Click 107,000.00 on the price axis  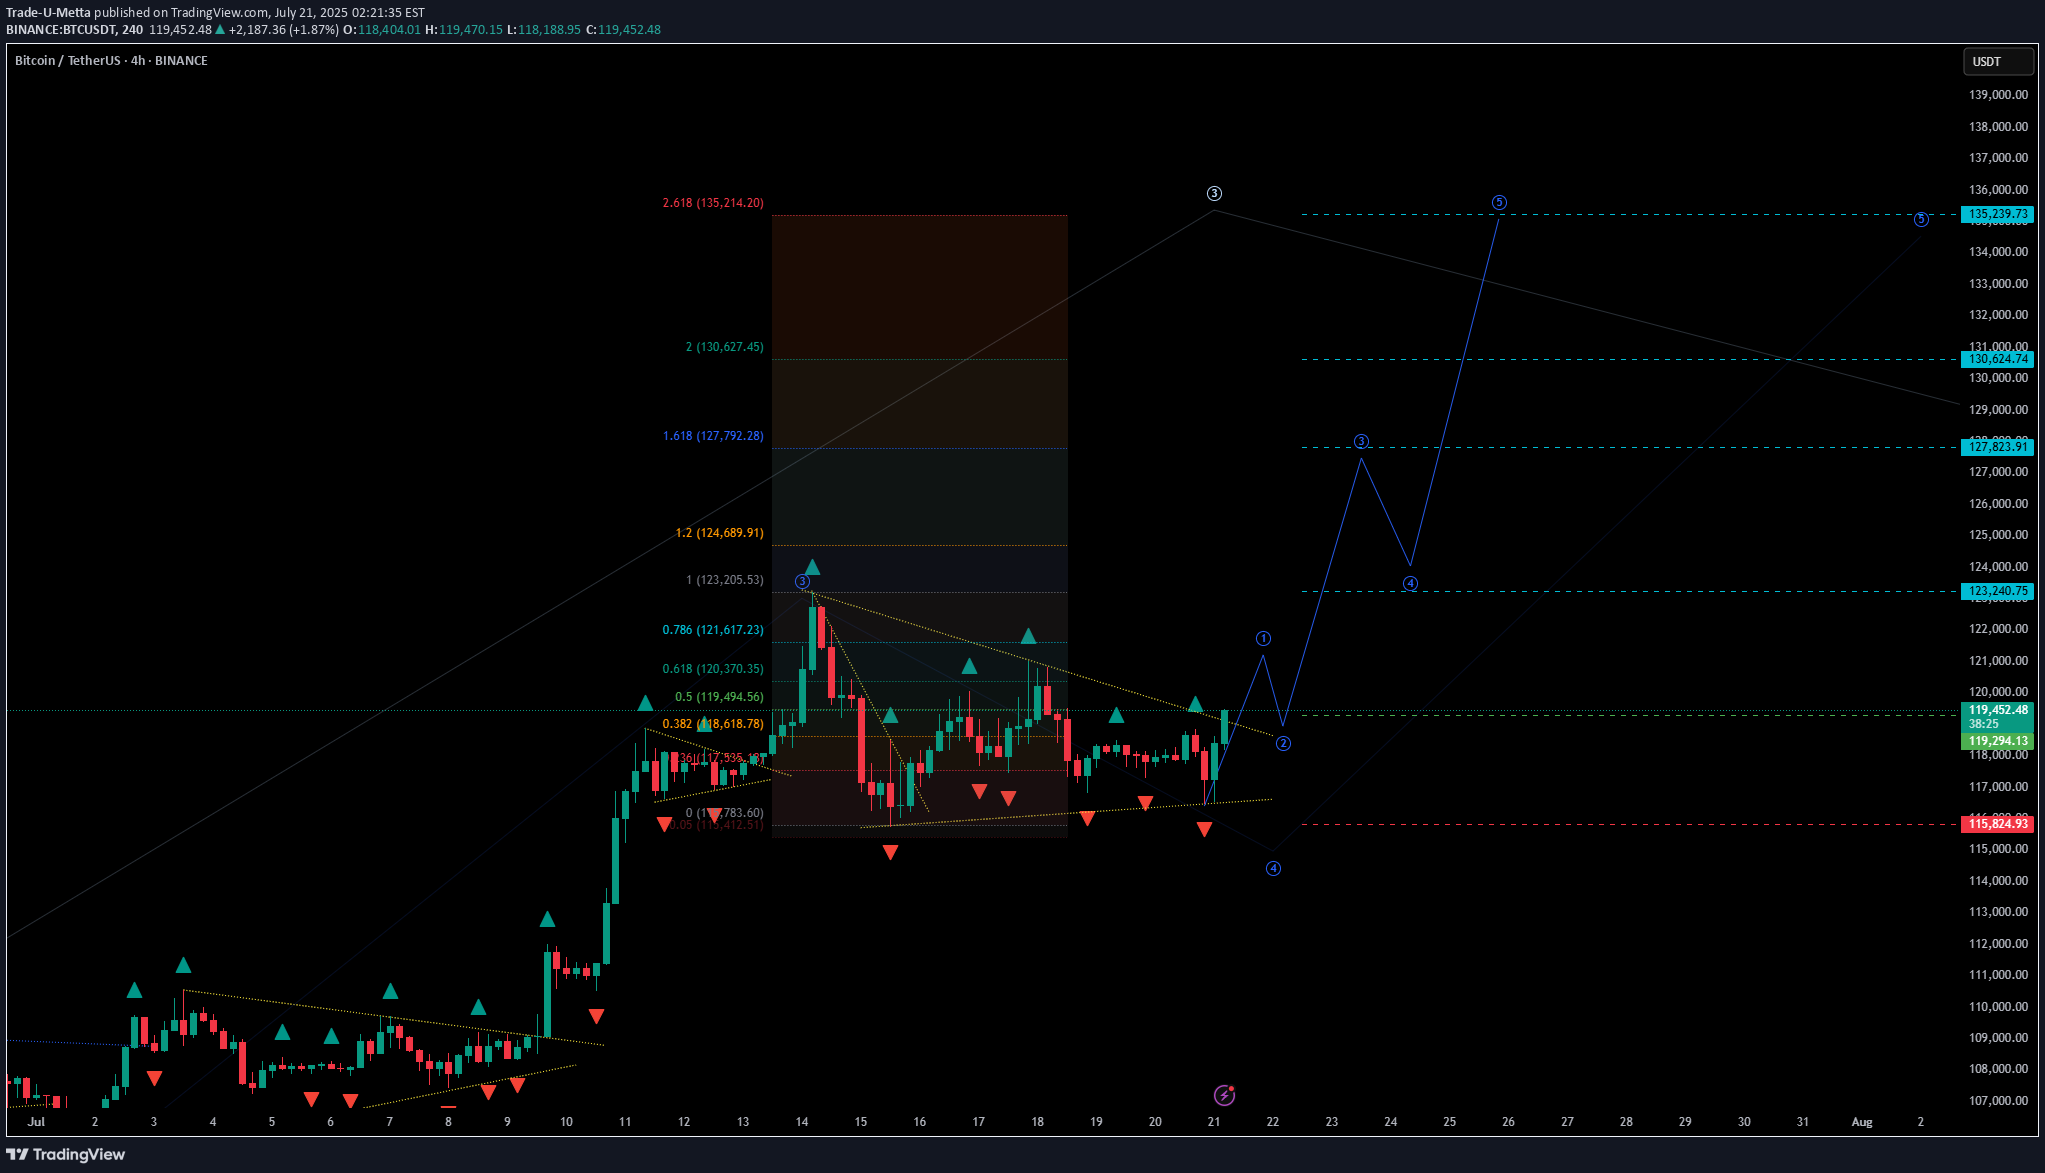pyautogui.click(x=1998, y=1101)
